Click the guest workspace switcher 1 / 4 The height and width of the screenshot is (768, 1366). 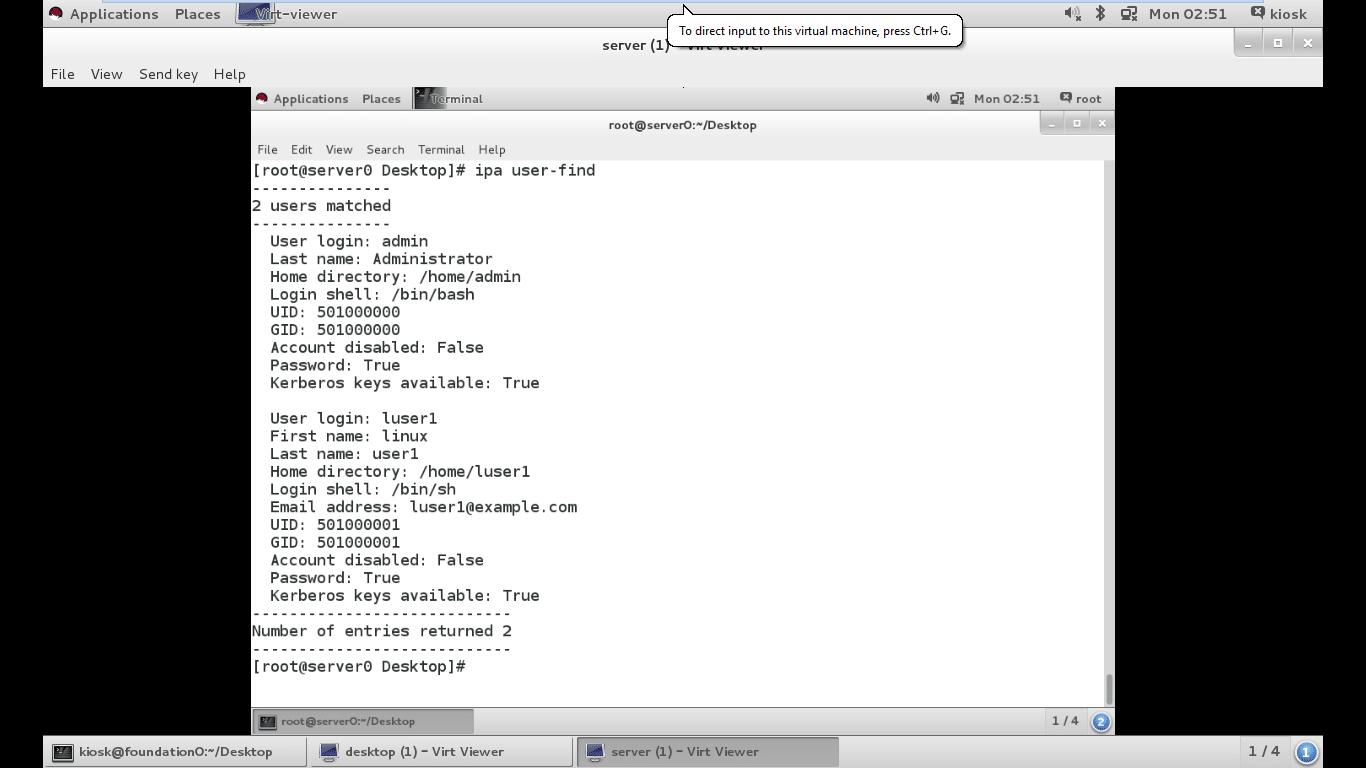(1065, 721)
